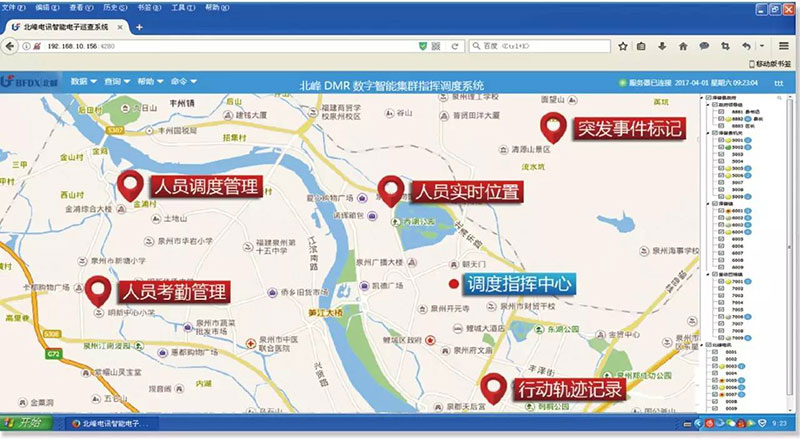The image size is (800, 439).
Task: Click the bookmark star icon
Action: (x=625, y=46)
